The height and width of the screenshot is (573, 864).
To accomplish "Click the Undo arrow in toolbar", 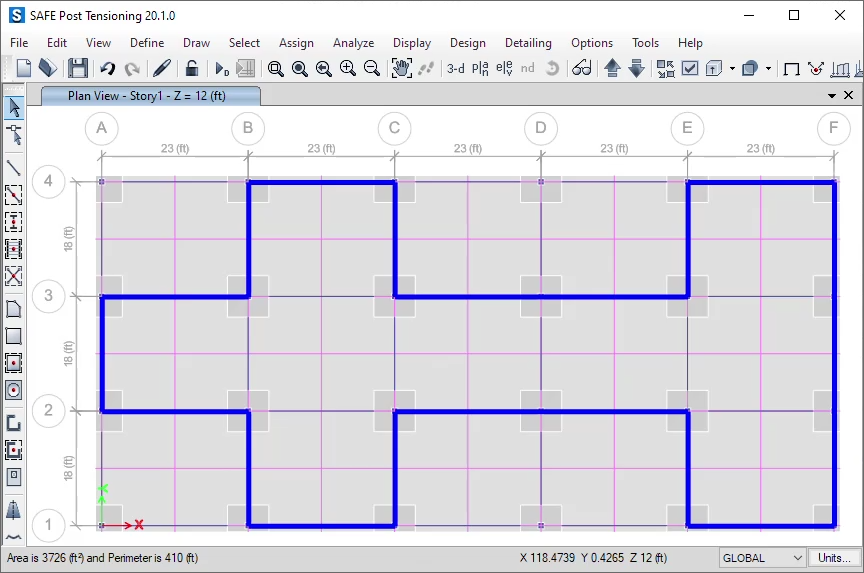I will click(x=107, y=68).
